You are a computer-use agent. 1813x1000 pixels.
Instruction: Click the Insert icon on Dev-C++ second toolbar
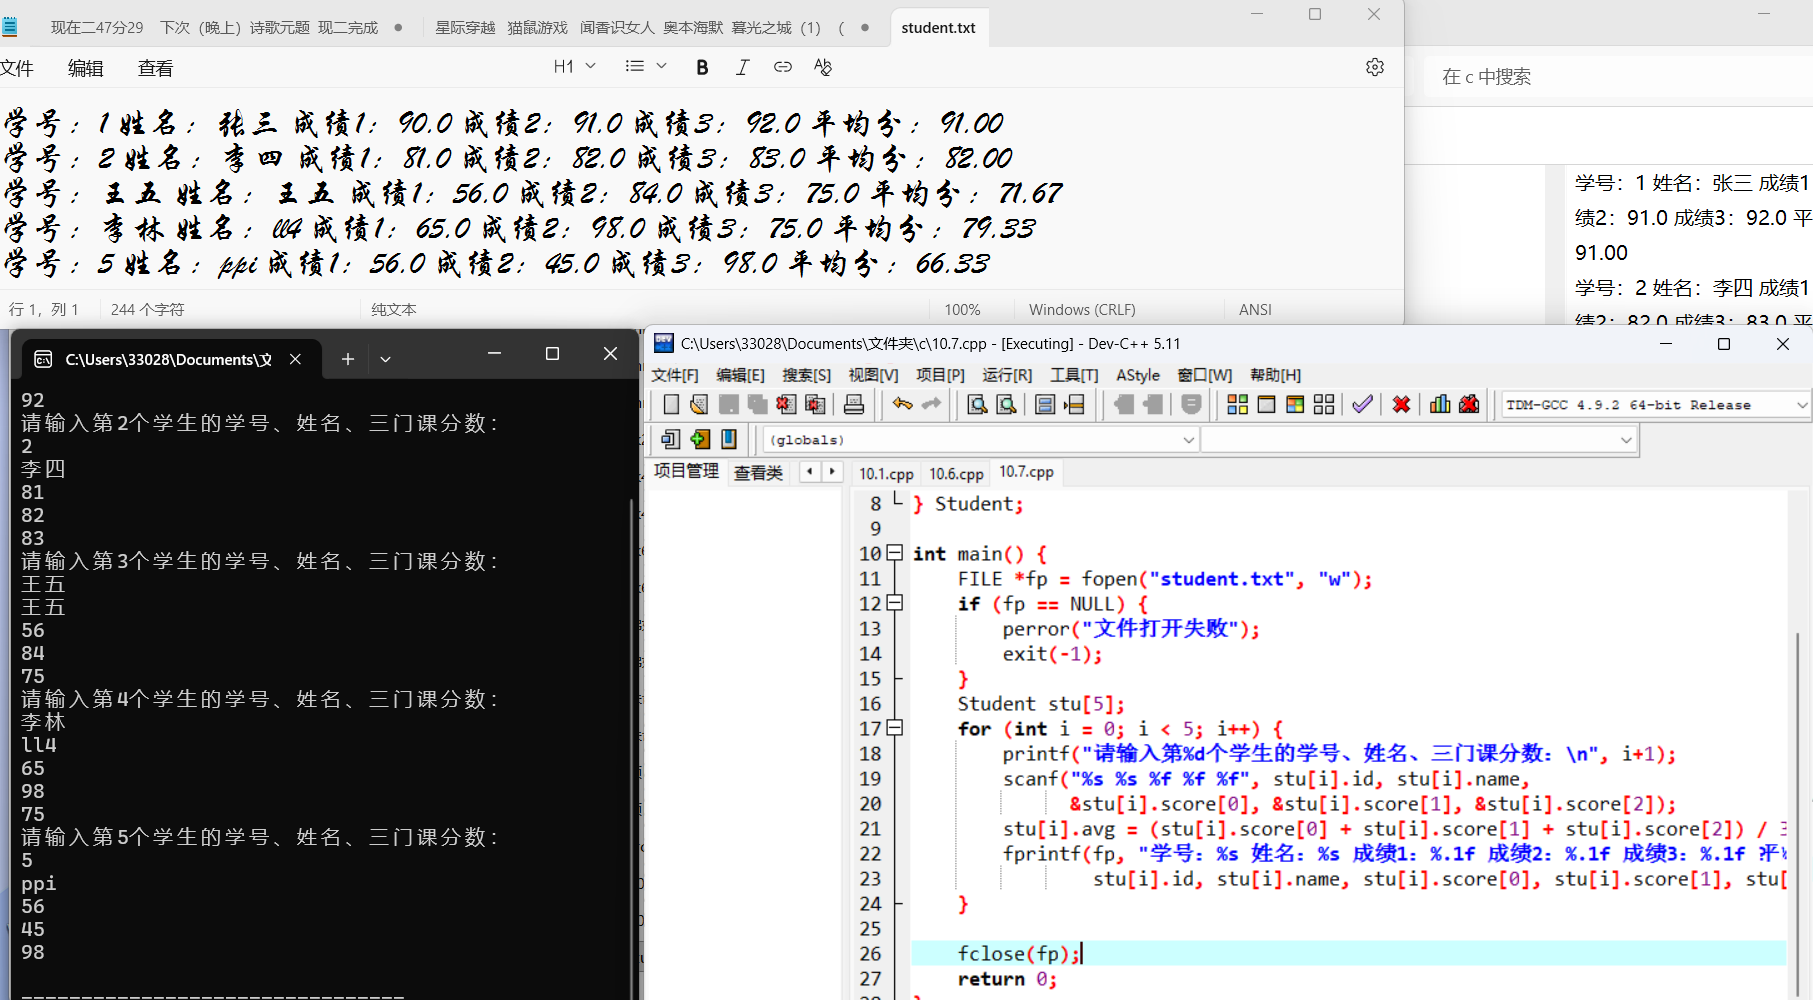click(x=671, y=439)
